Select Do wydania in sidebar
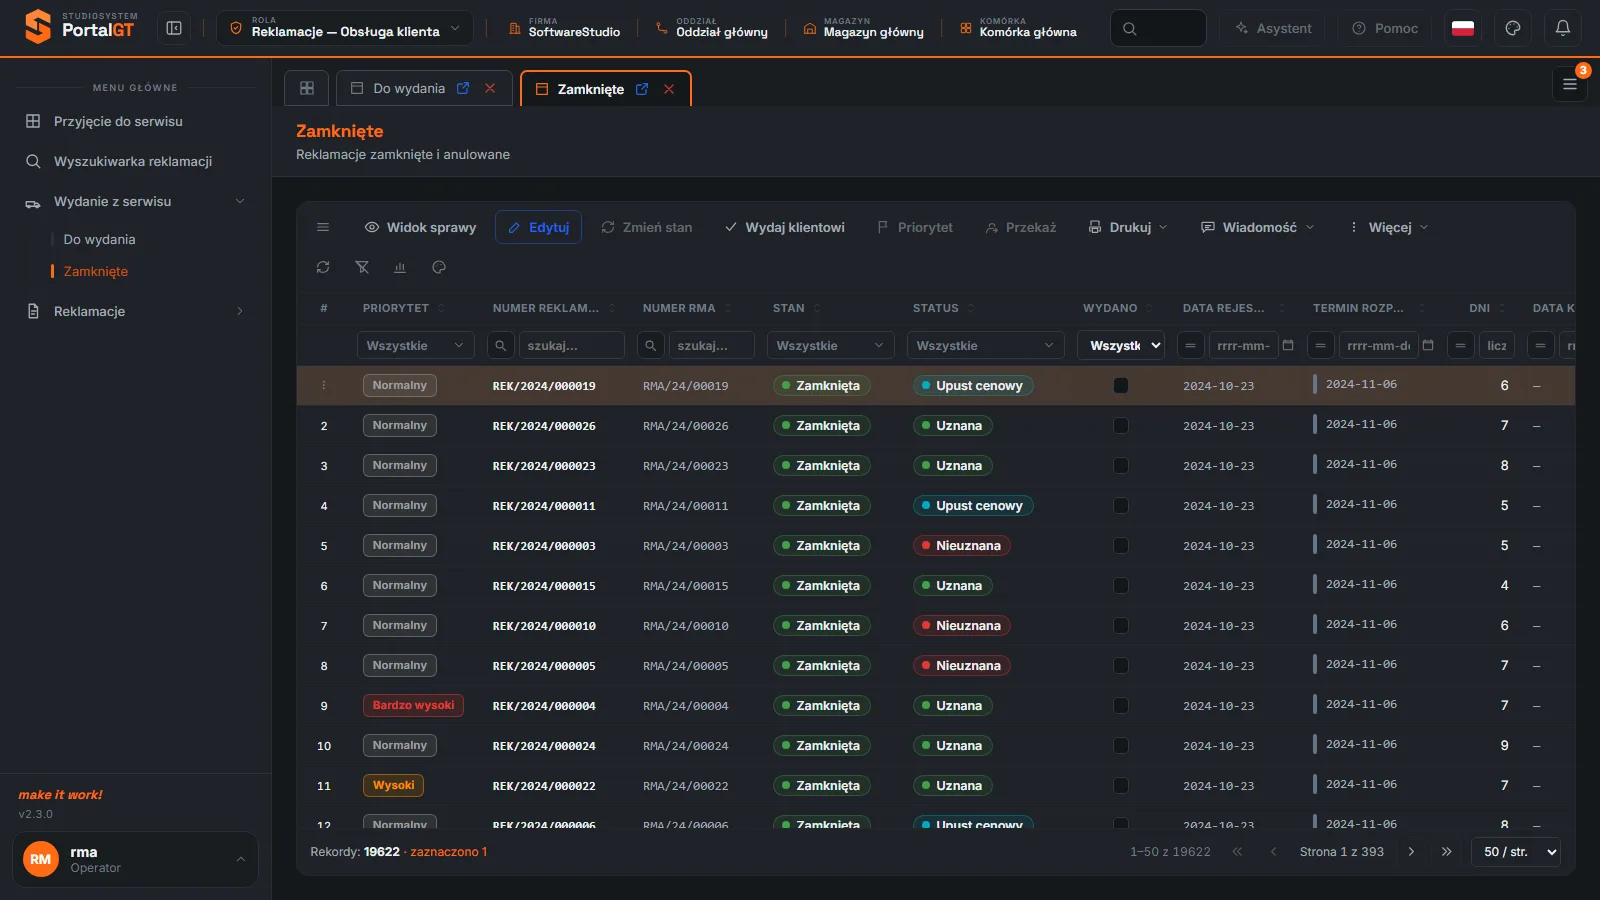The image size is (1600, 900). [x=99, y=239]
